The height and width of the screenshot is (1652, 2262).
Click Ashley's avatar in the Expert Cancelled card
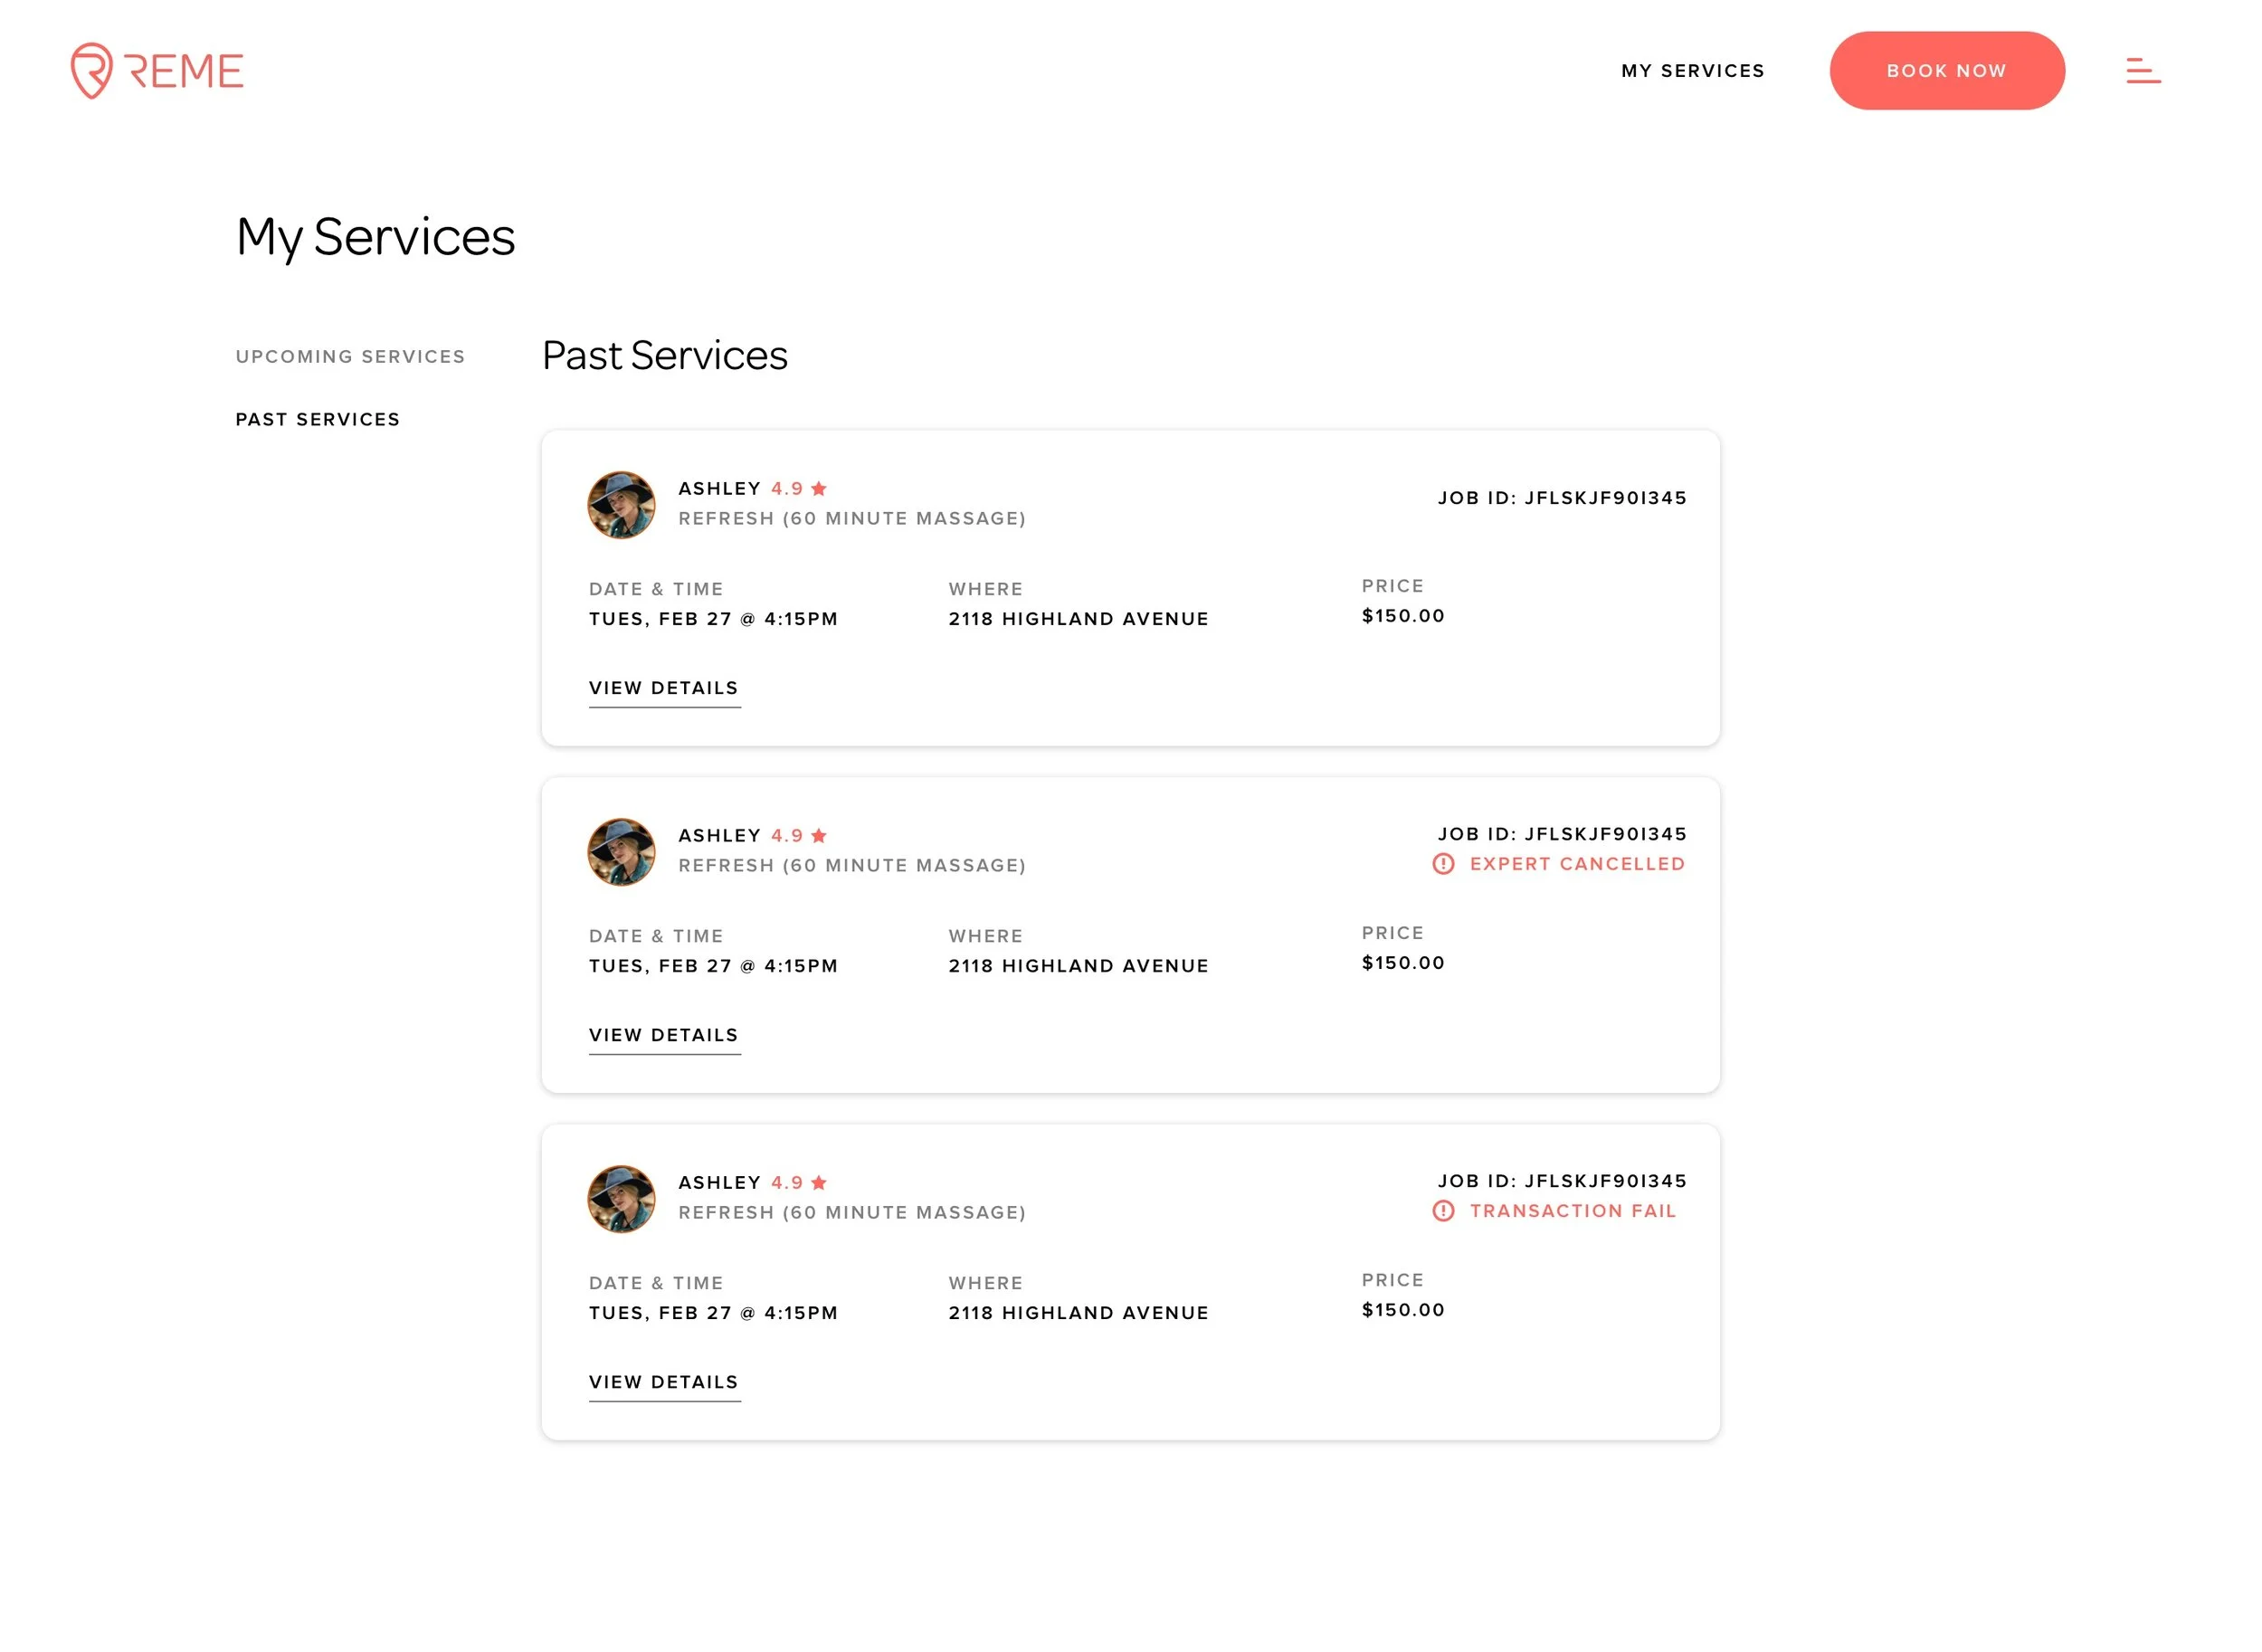click(x=621, y=852)
